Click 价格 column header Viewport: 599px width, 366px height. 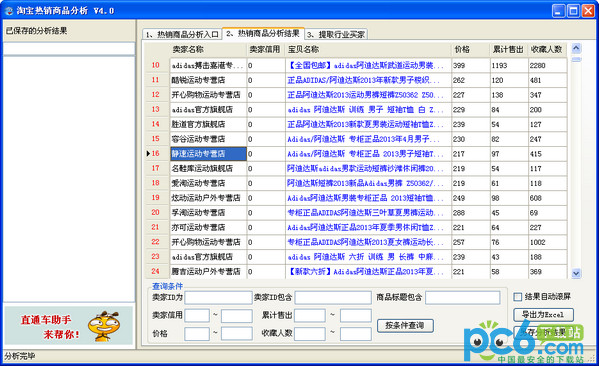point(471,49)
